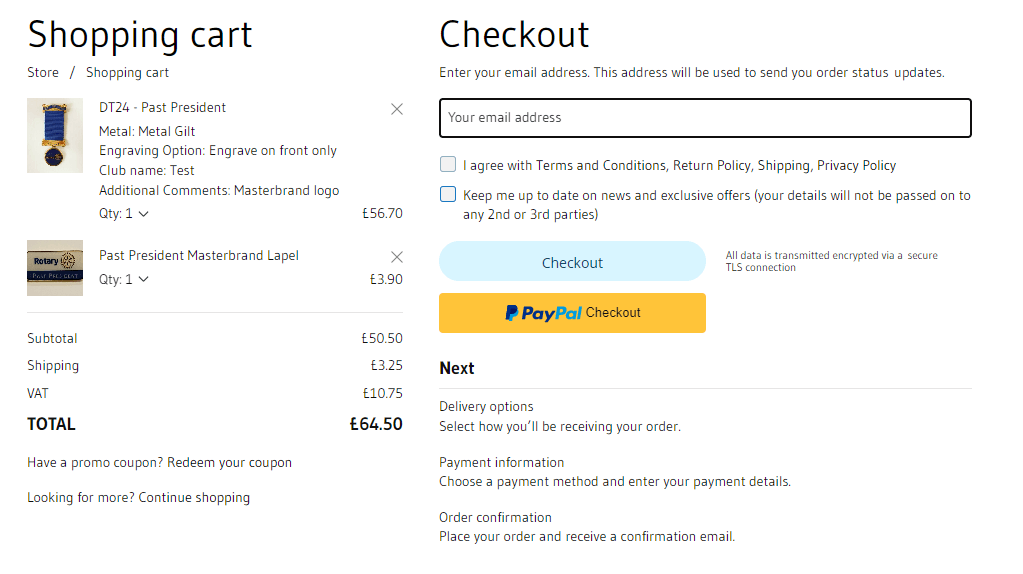Remove DT24 - Past President from cart
Image resolution: width=1023 pixels, height=574 pixels.
397,109
